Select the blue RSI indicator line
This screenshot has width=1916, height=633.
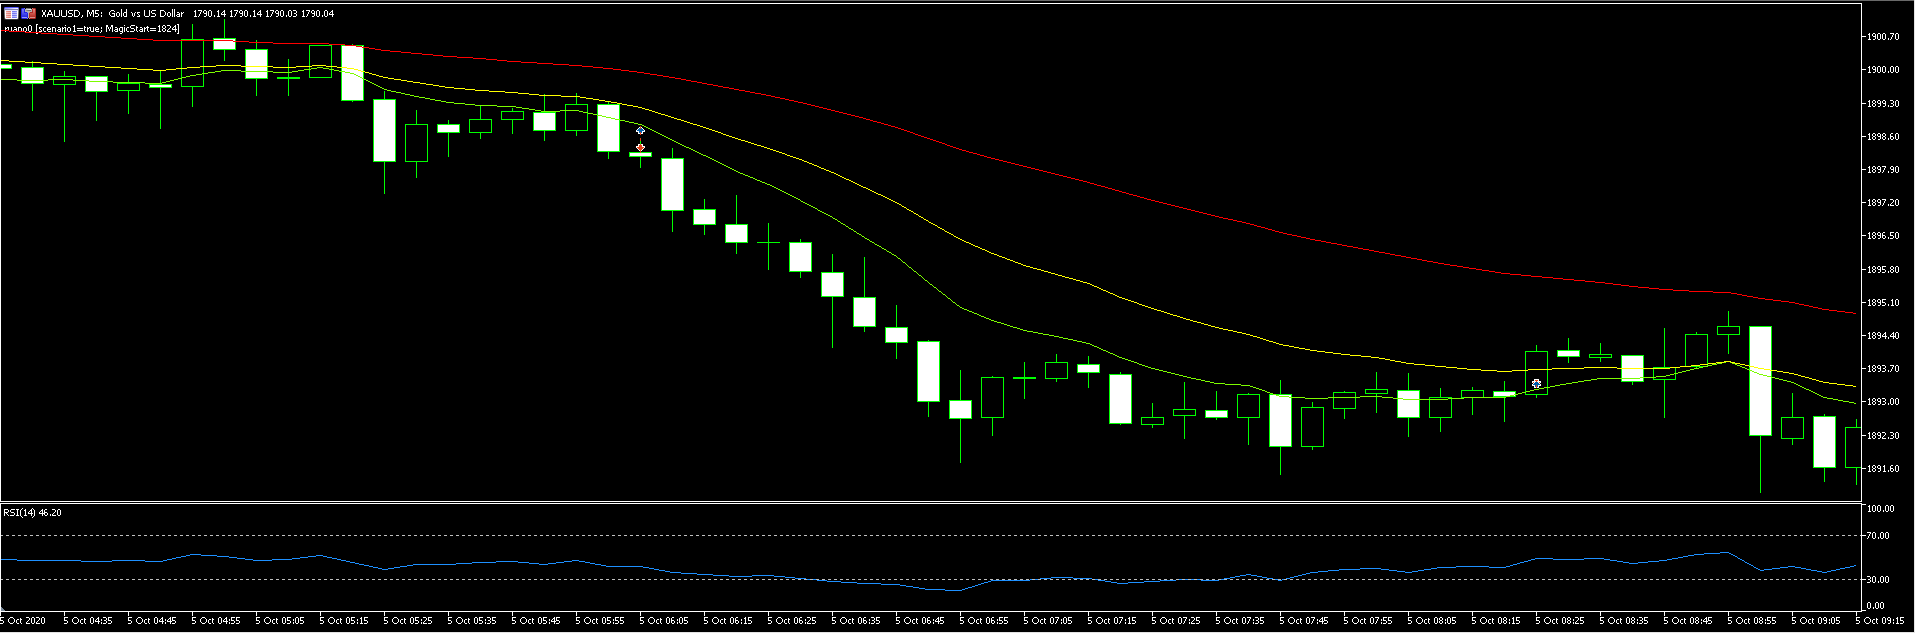tap(928, 590)
